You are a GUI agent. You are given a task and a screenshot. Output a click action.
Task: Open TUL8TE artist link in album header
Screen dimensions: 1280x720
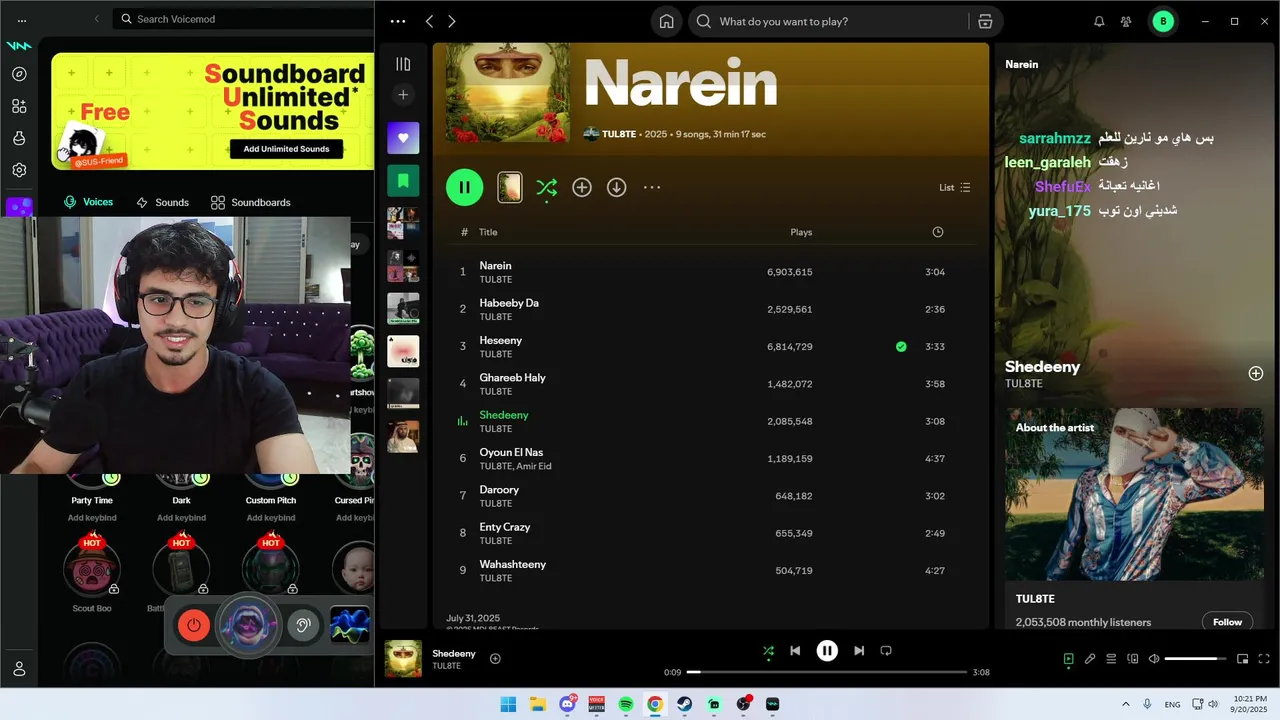[618, 134]
